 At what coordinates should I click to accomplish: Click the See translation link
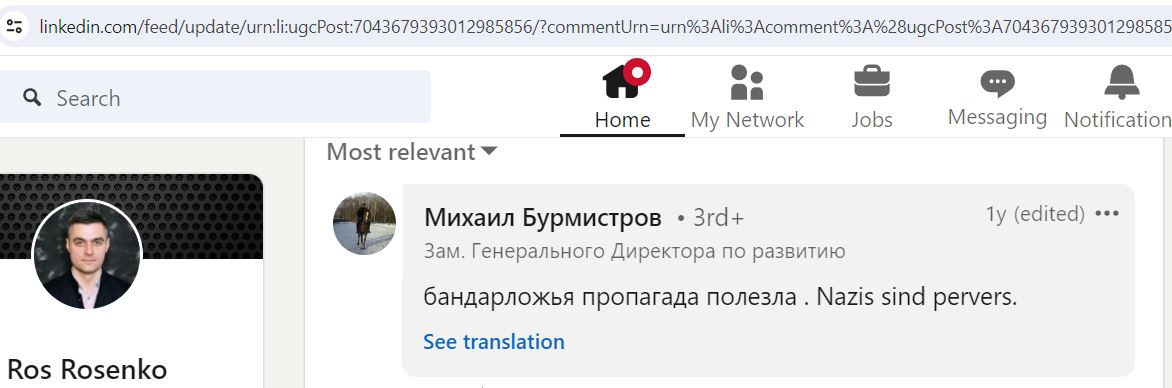click(493, 342)
